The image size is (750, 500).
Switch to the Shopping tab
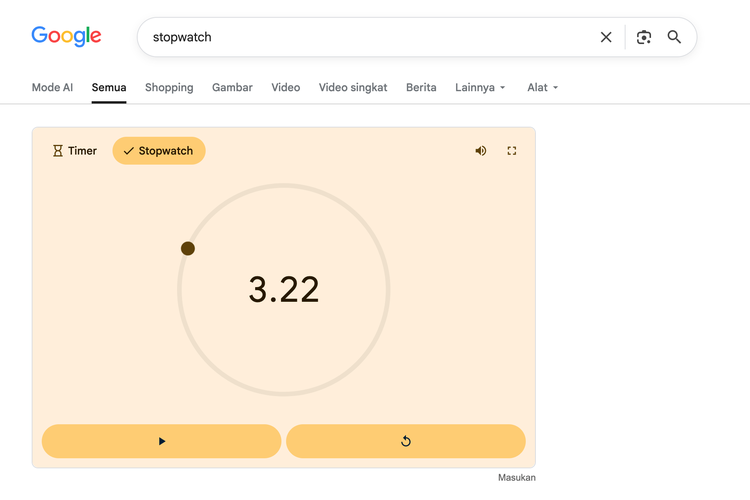pyautogui.click(x=169, y=88)
